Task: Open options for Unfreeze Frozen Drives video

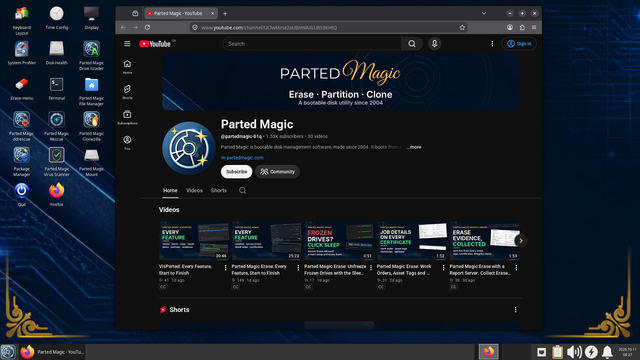Action: click(371, 268)
